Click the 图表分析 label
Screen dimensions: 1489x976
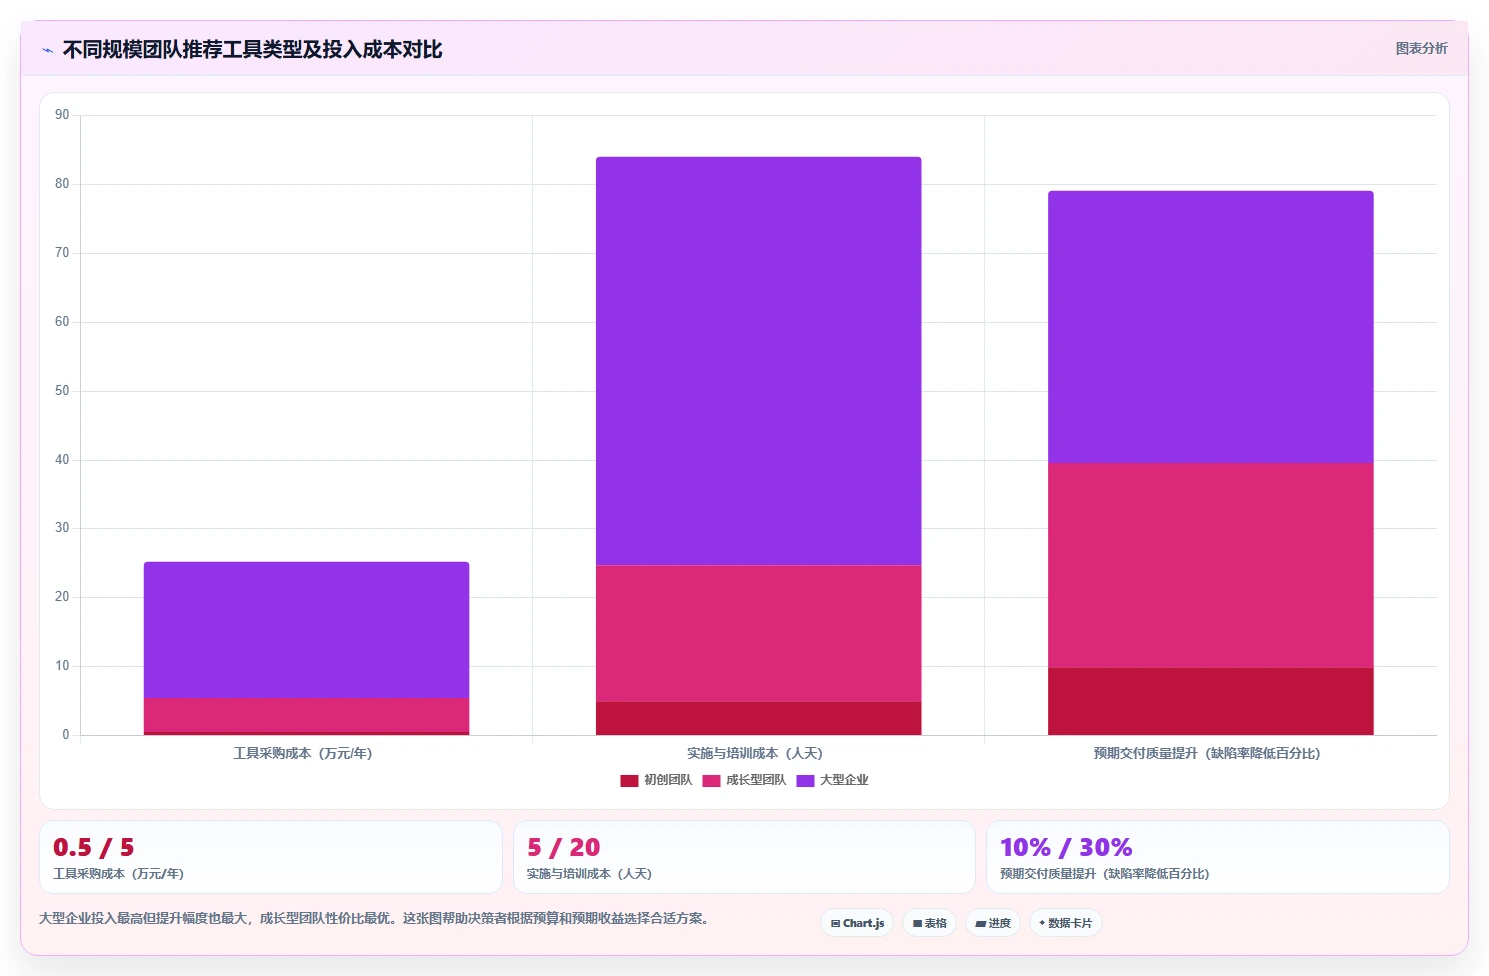tap(1421, 48)
